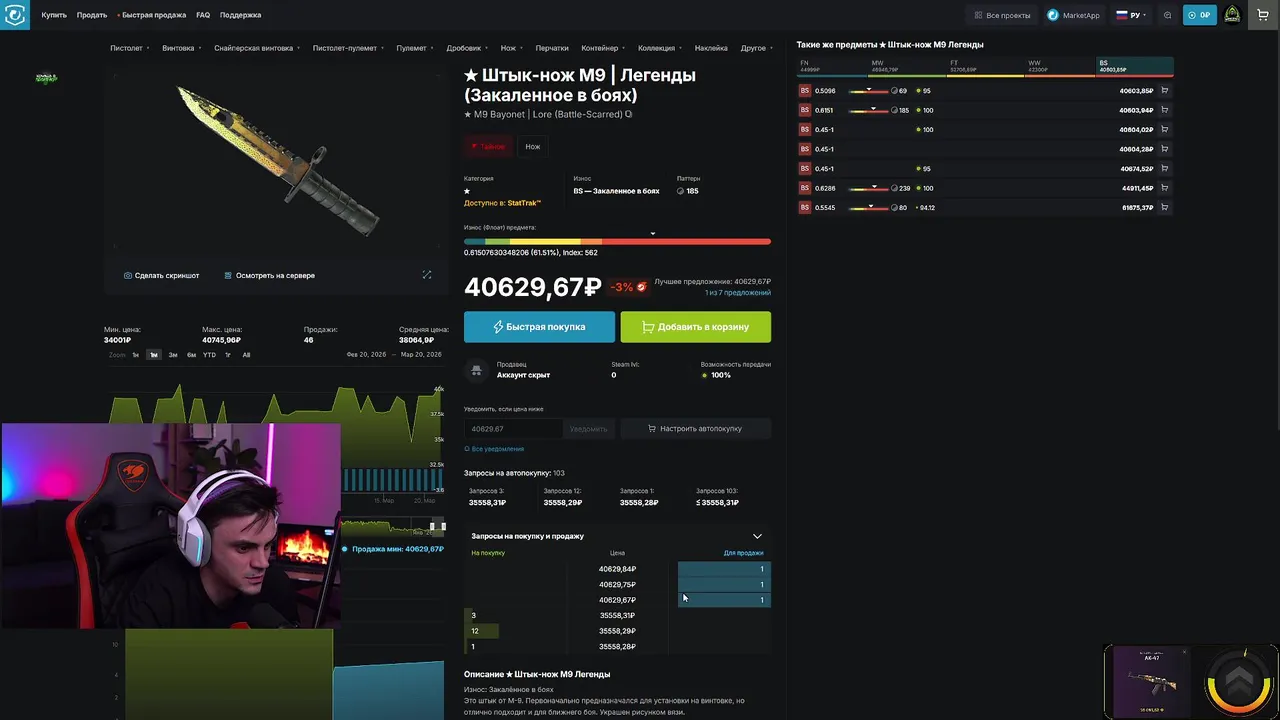Add the 40604,02₽ listing to cart
Screen dimensions: 1280x720
pos(1164,130)
